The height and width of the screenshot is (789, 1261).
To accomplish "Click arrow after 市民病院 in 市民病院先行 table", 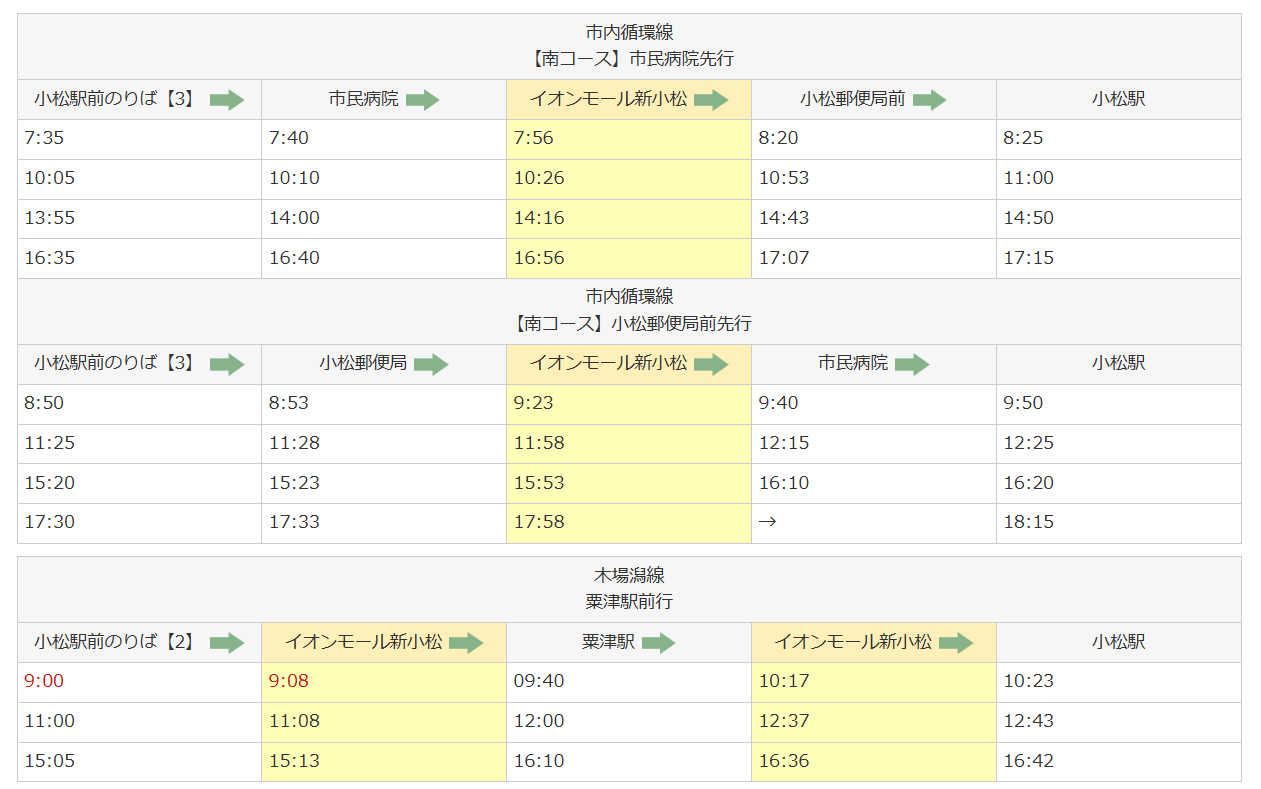I will [x=422, y=100].
